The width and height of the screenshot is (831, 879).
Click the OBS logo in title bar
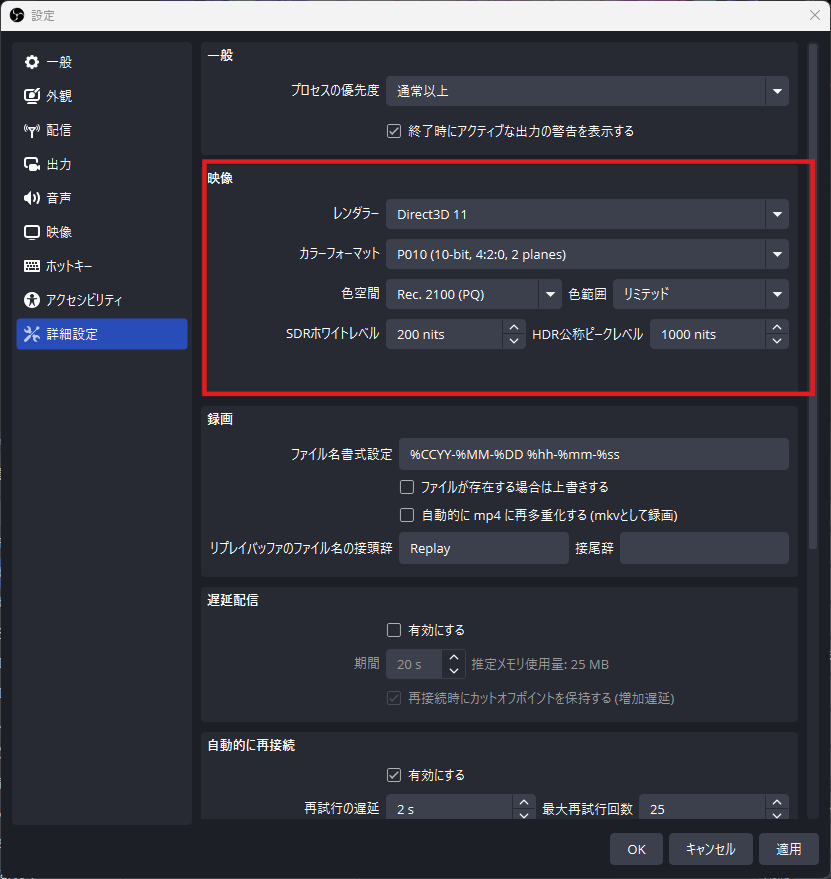click(x=17, y=15)
